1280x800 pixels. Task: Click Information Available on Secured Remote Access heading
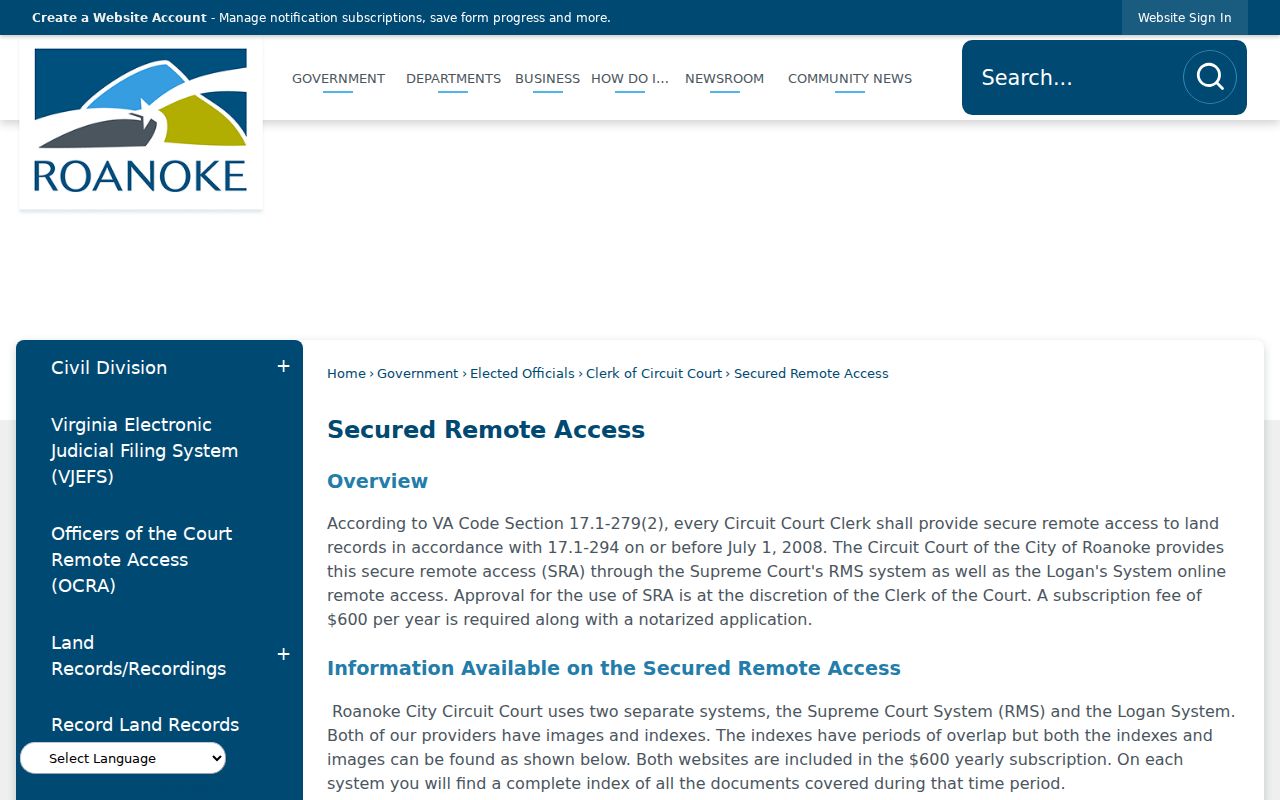614,668
